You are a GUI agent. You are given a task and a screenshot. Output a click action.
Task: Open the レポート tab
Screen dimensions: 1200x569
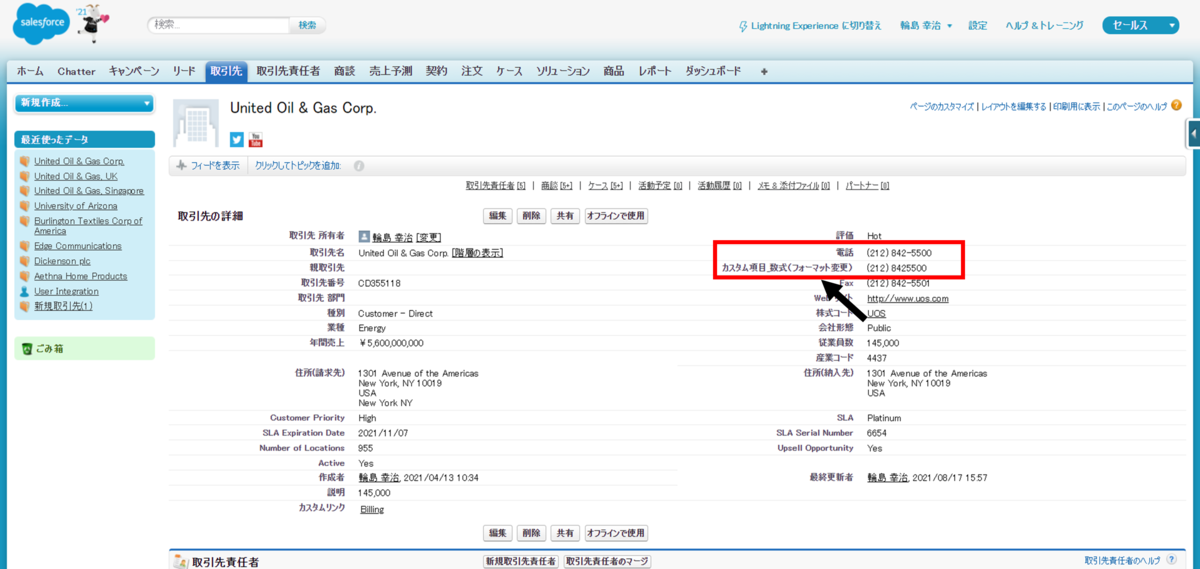click(x=655, y=72)
